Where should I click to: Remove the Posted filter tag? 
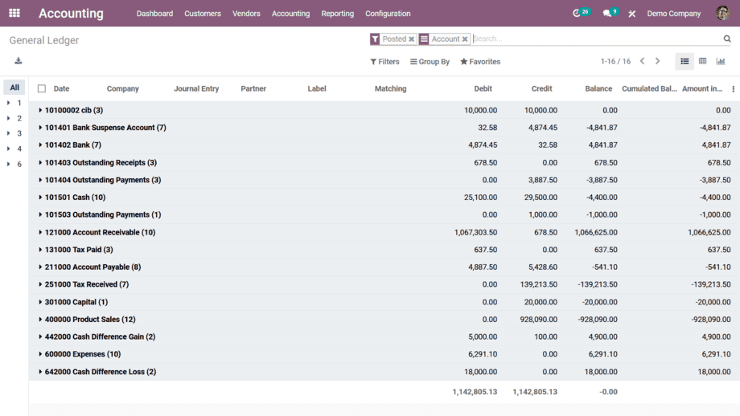[411, 40]
